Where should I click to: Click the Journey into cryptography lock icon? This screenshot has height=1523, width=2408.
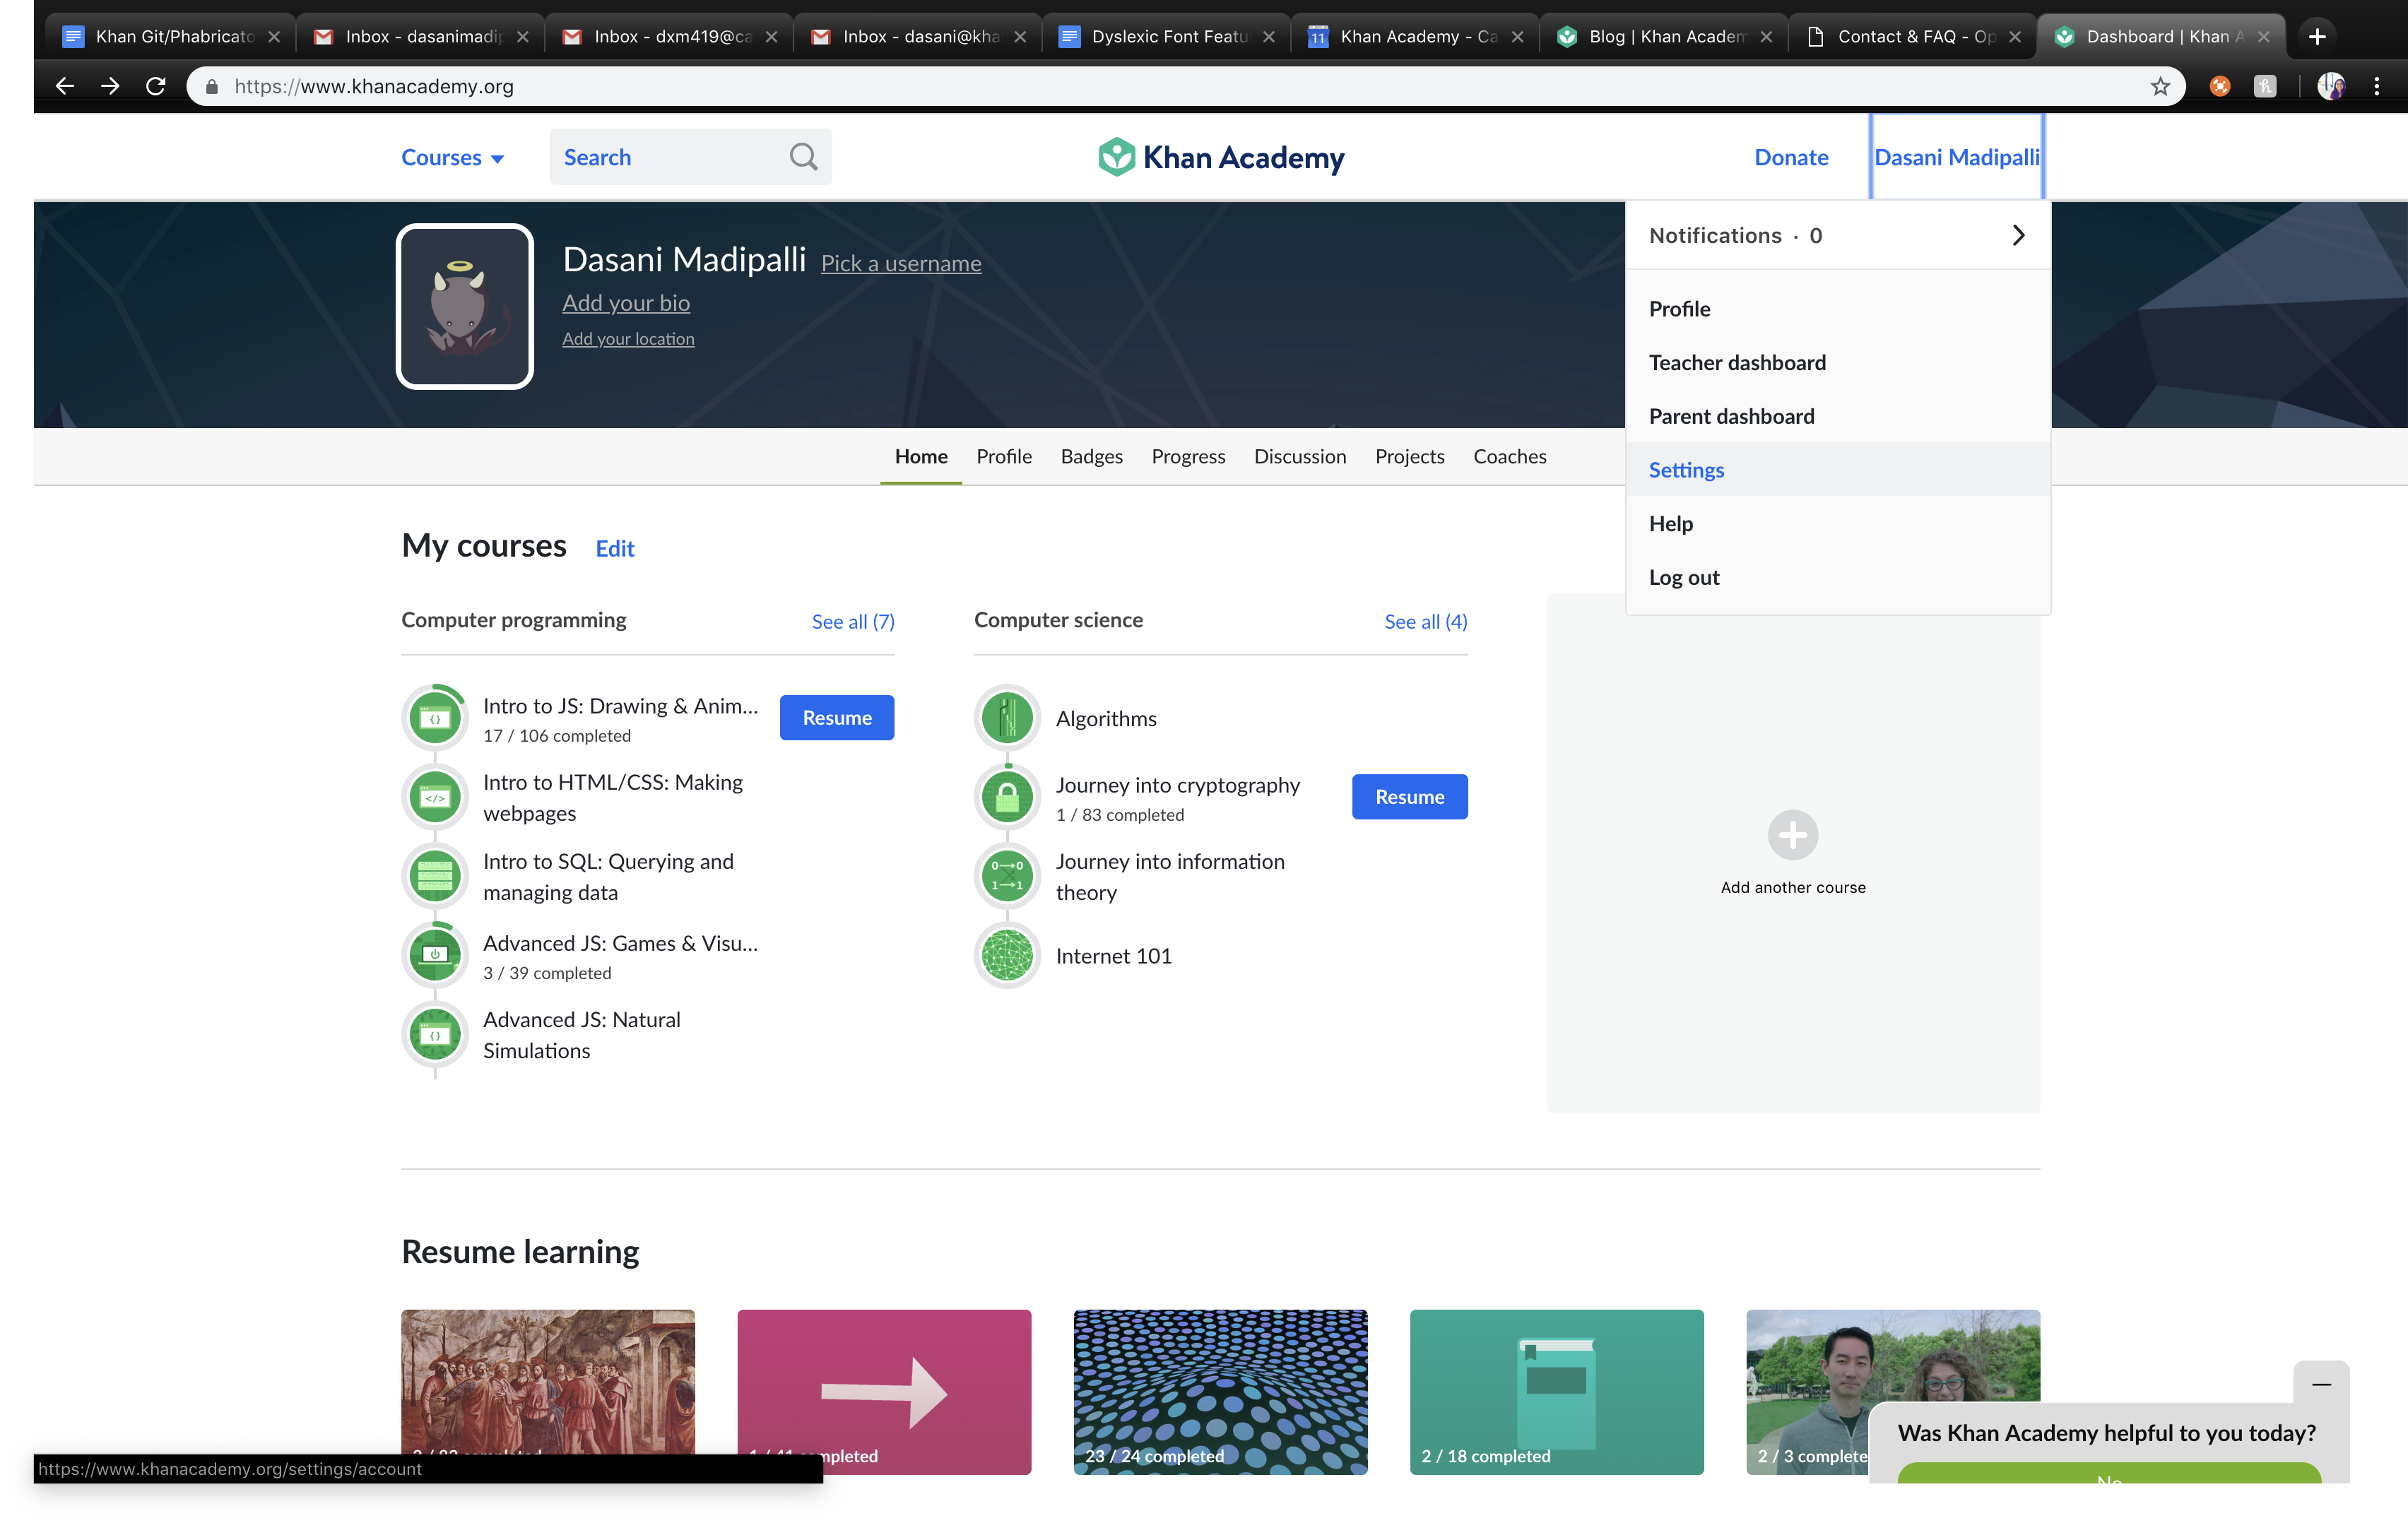pyautogui.click(x=1007, y=797)
